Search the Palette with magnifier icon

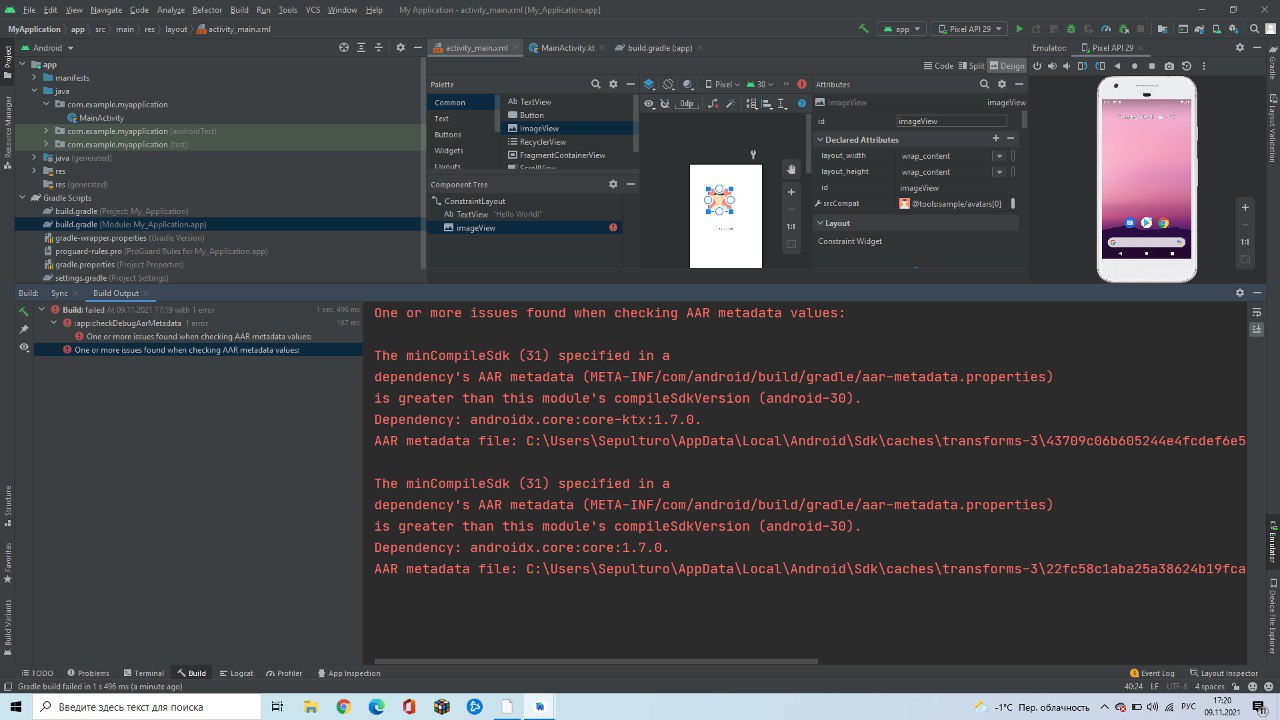click(x=596, y=84)
